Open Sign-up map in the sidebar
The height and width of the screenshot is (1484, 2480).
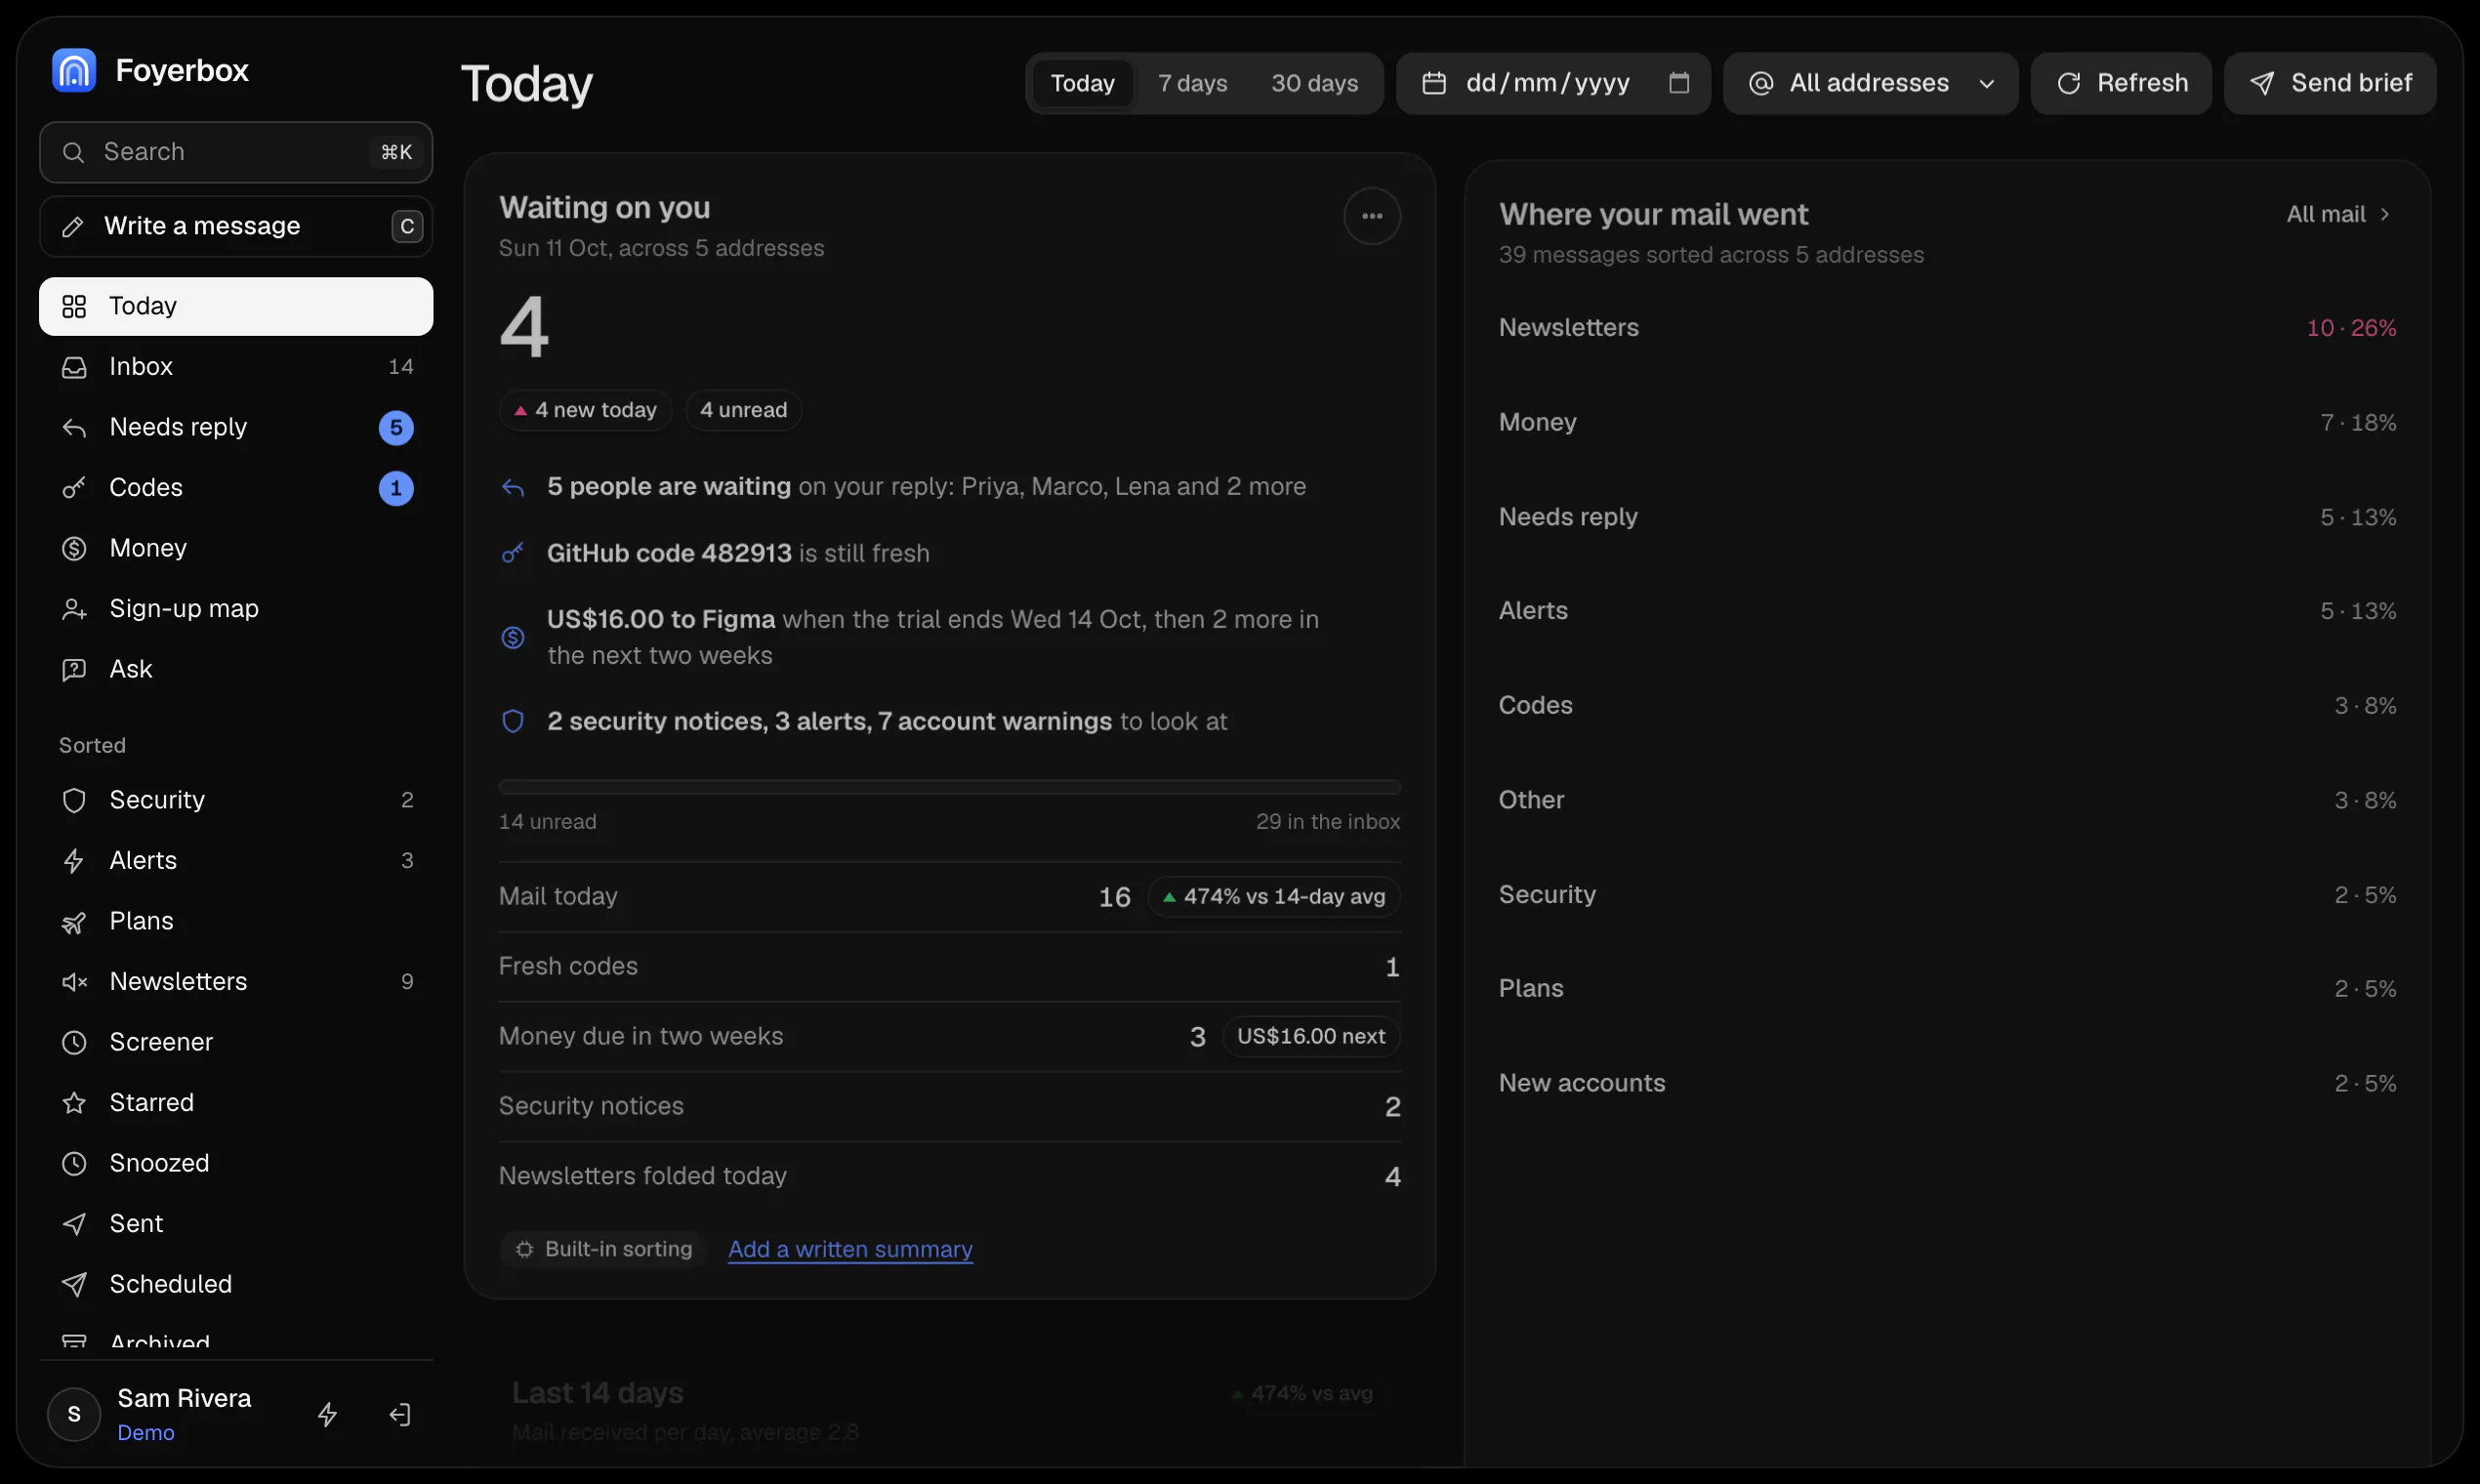[236, 608]
